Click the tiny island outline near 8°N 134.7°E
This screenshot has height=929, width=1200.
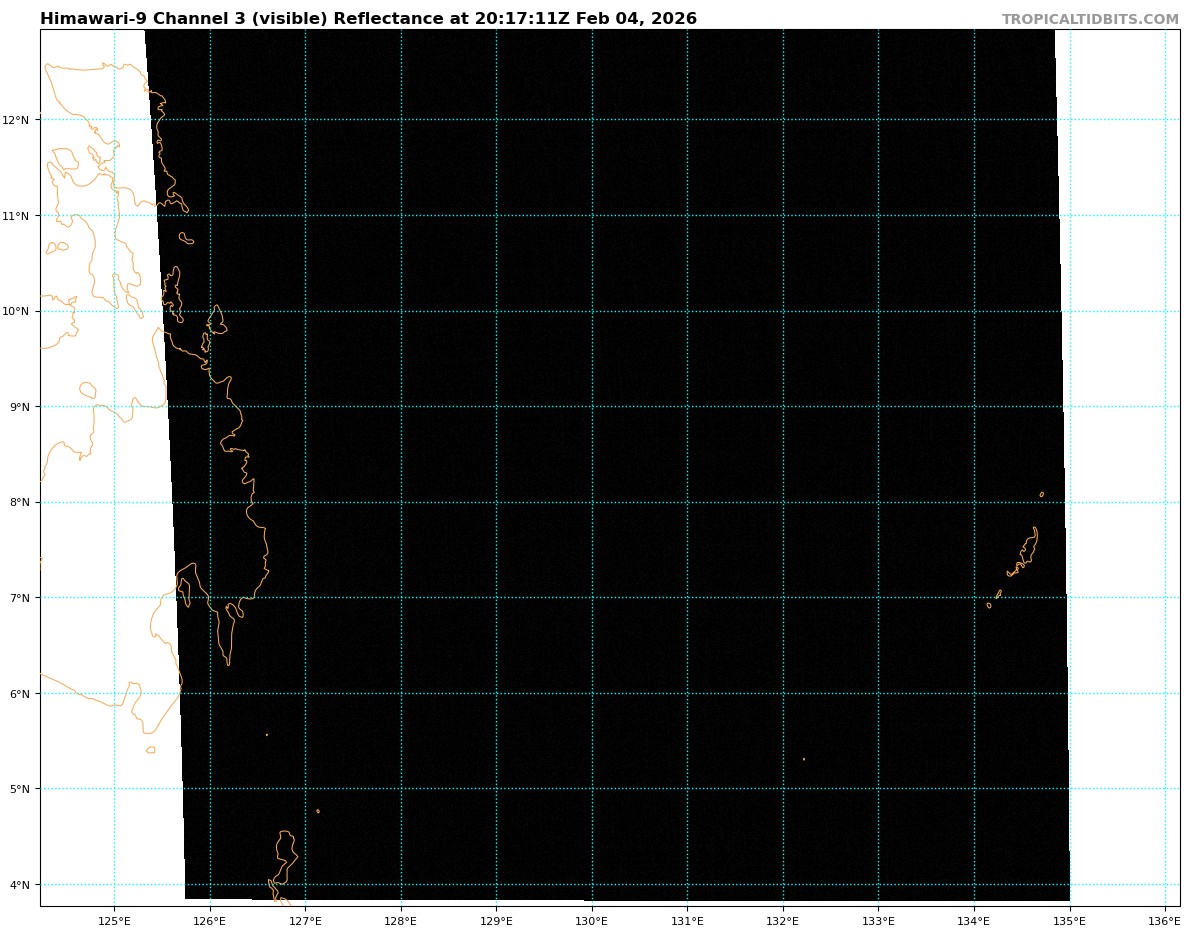point(1041,494)
